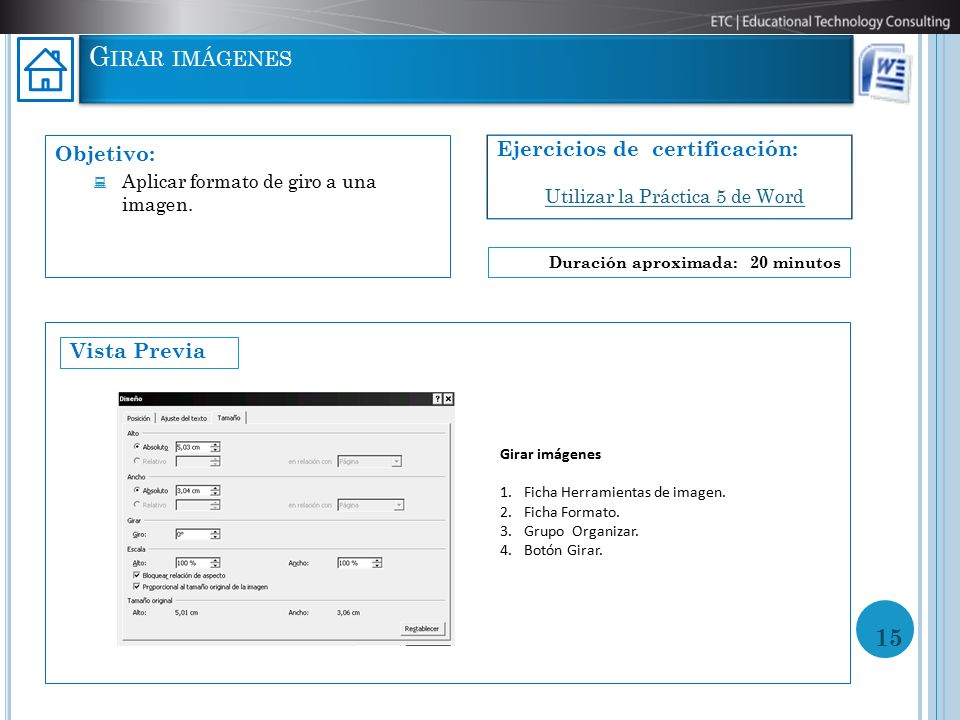This screenshot has height=720, width=960.
Task: Click the spinner arrows on the 3,04 cm field
Action: coord(216,491)
